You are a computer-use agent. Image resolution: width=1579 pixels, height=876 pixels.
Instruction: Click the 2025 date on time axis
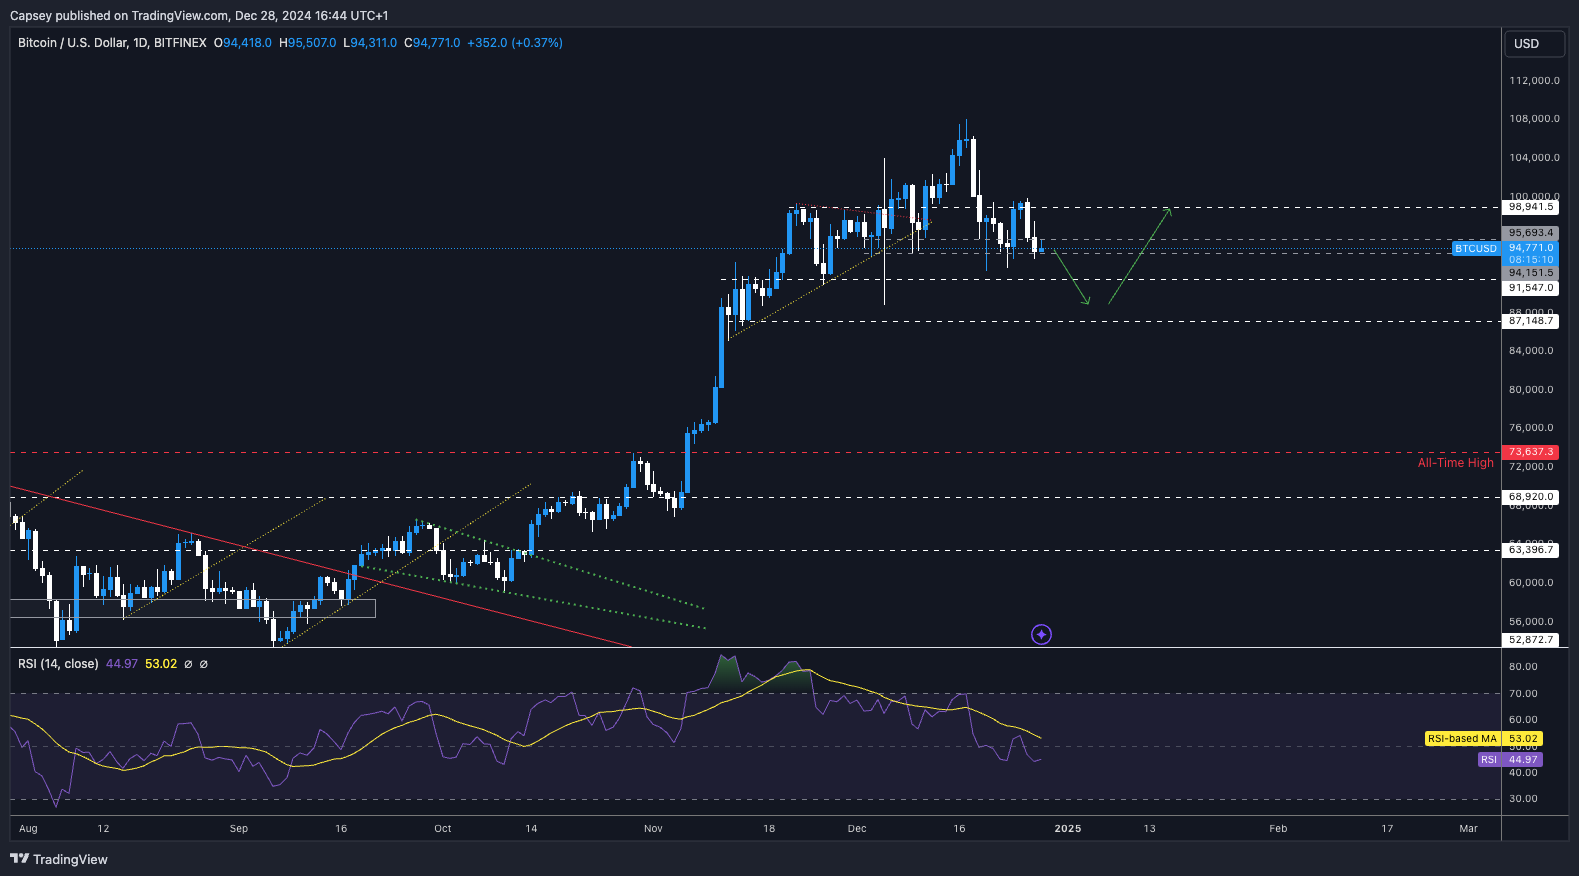[x=1067, y=828]
